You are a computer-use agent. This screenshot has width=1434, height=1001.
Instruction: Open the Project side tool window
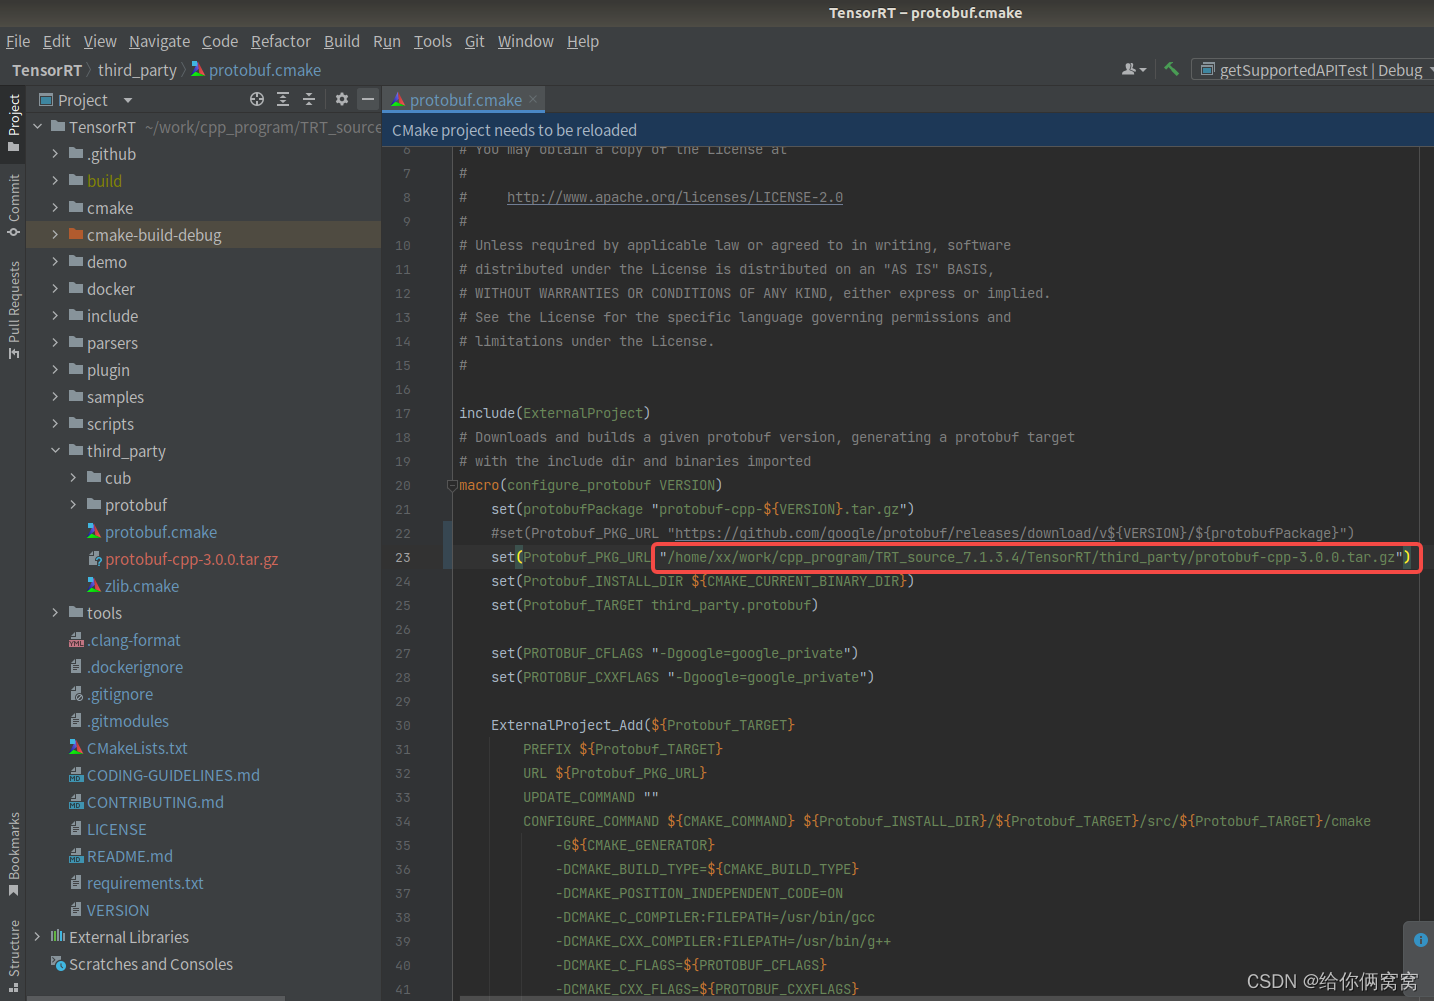click(x=13, y=122)
